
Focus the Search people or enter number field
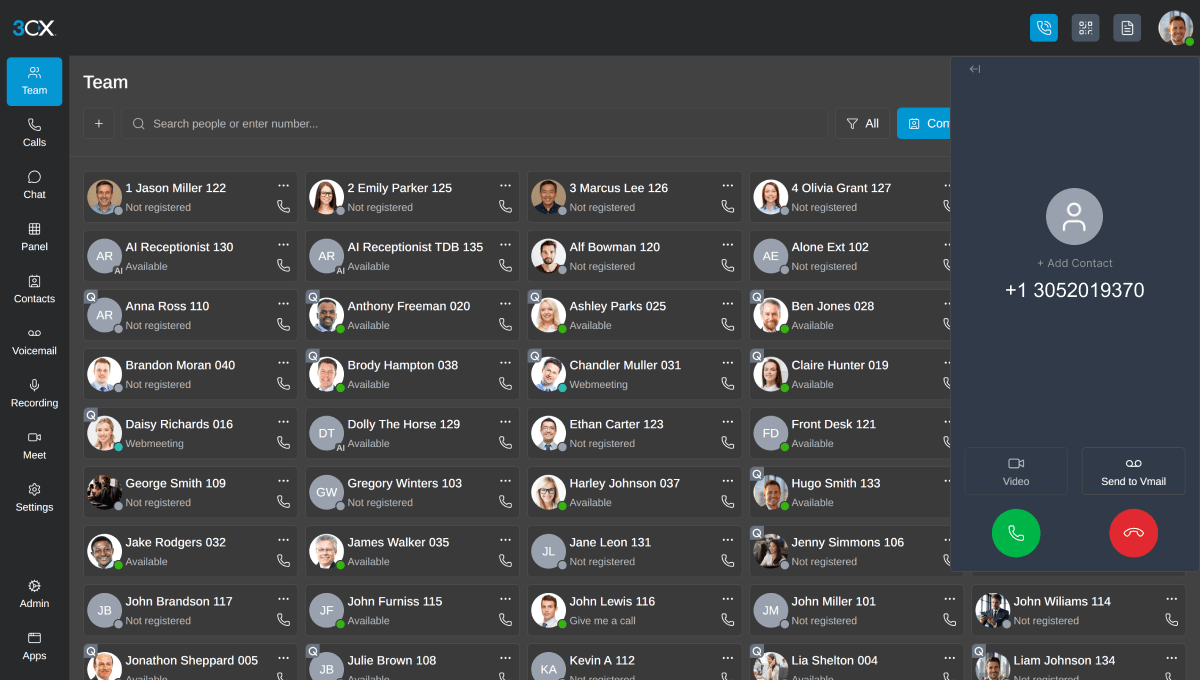(475, 123)
